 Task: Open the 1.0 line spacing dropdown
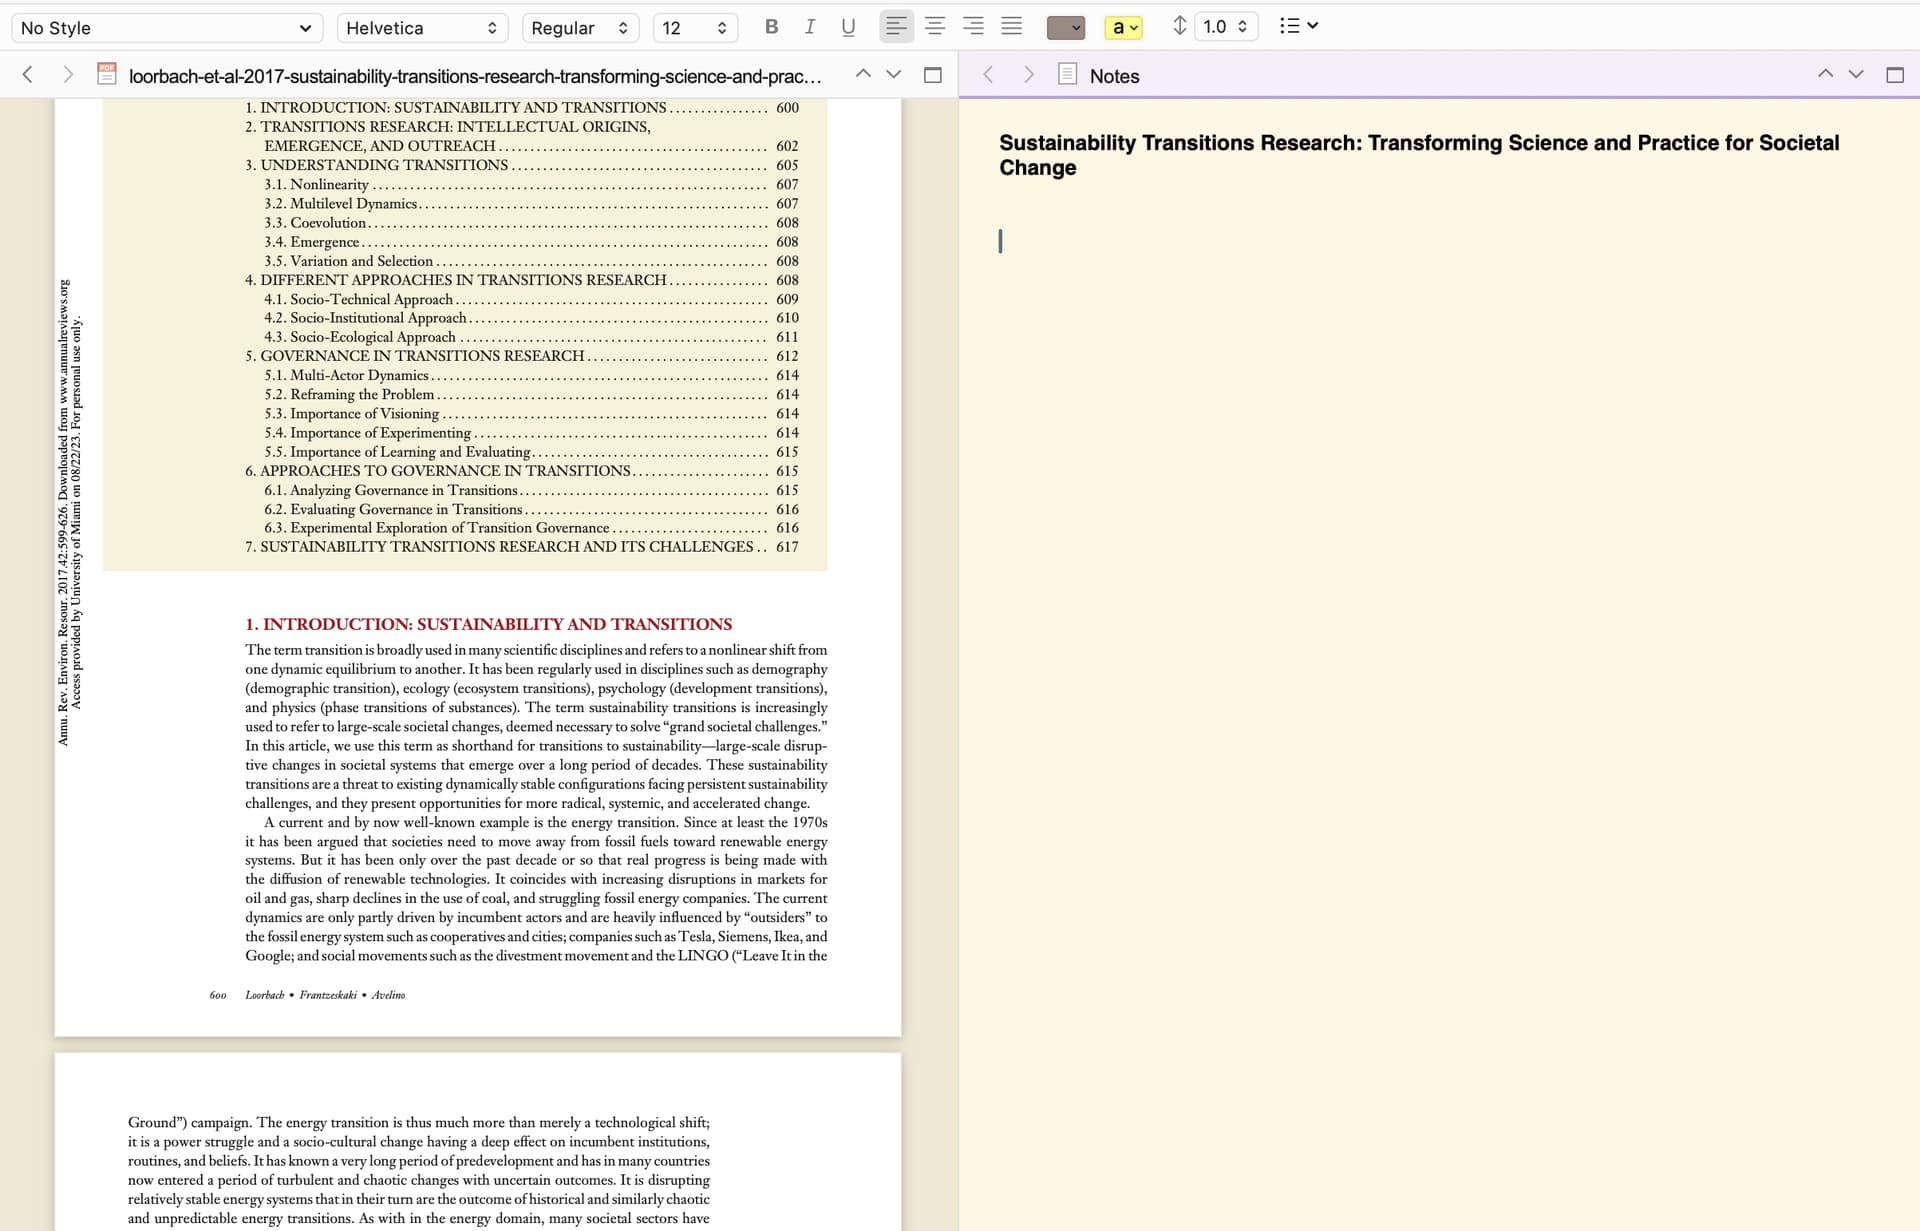click(x=1226, y=27)
